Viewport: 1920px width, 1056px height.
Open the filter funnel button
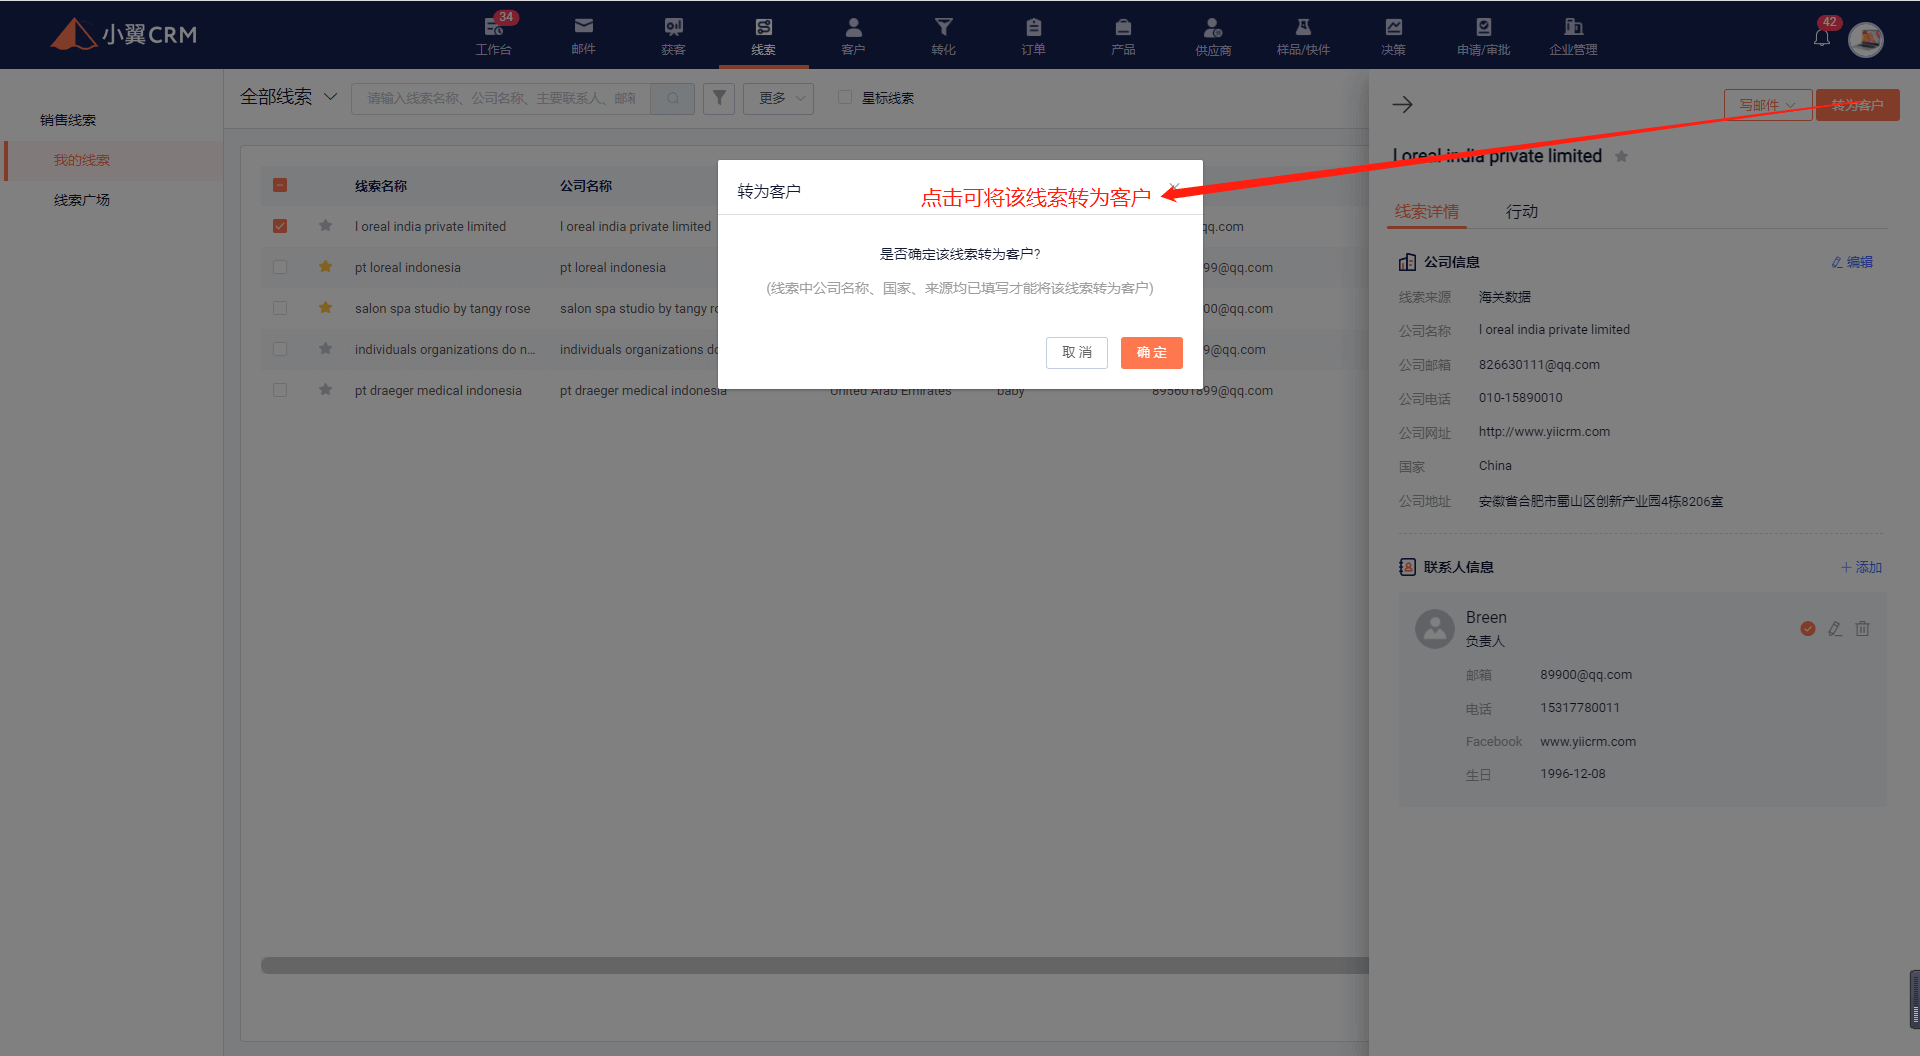pos(719,98)
